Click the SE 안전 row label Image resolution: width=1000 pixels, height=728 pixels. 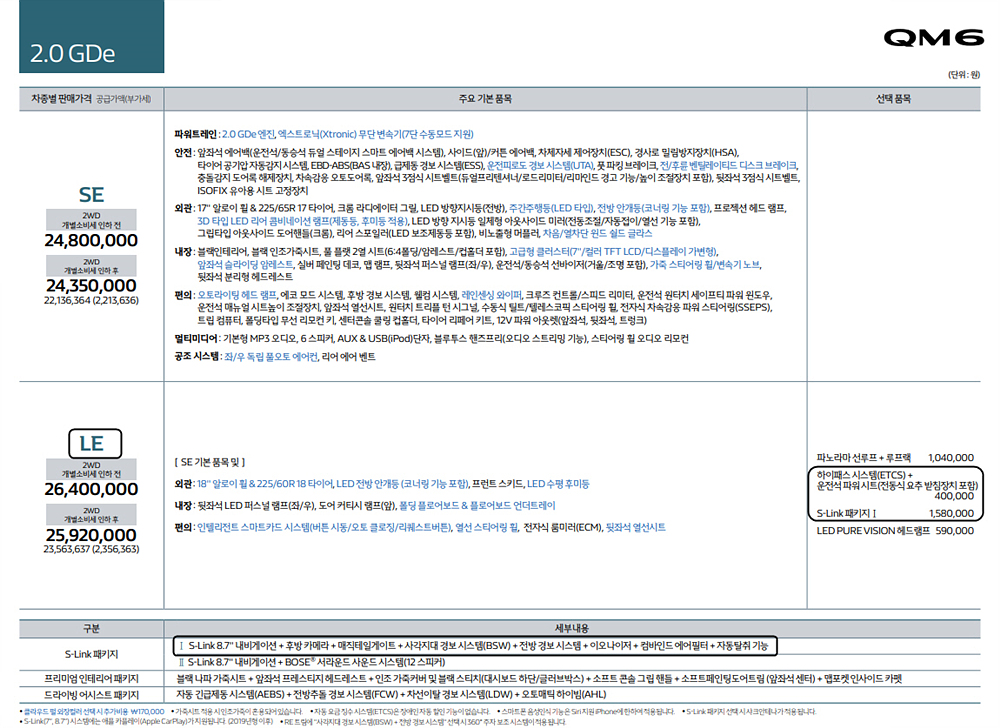183,152
